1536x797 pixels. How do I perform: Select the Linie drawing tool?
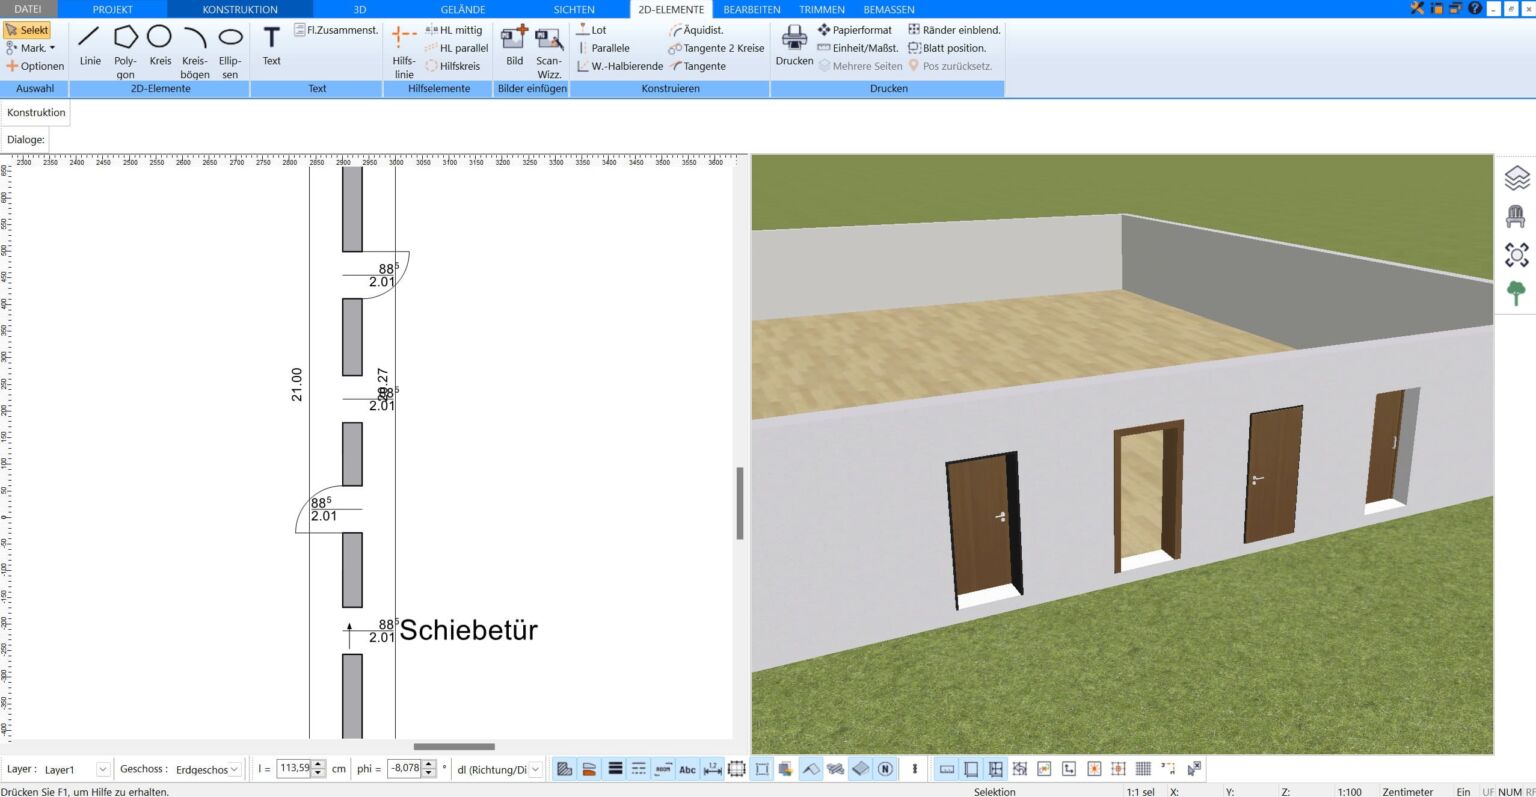90,46
